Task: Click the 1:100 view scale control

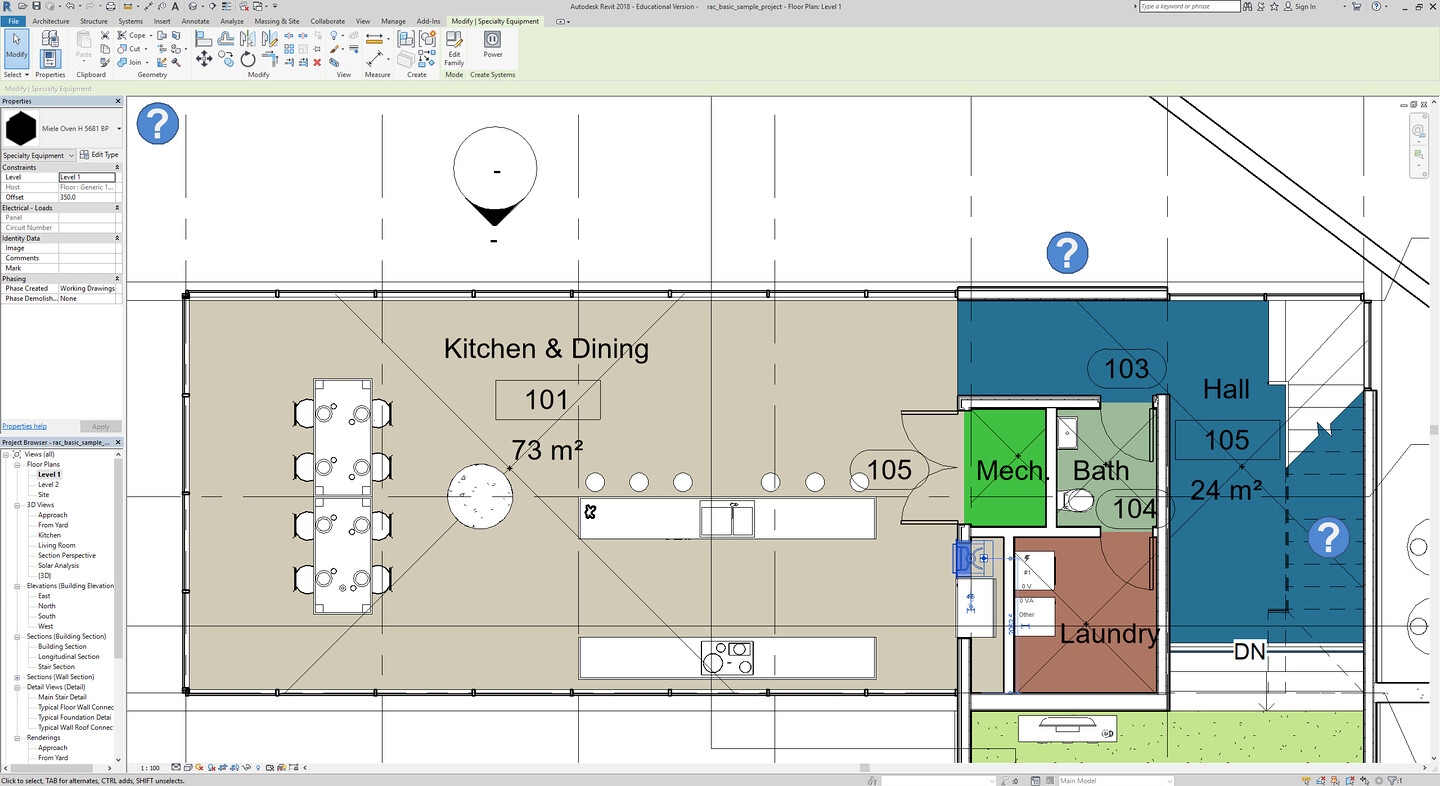Action: 150,768
